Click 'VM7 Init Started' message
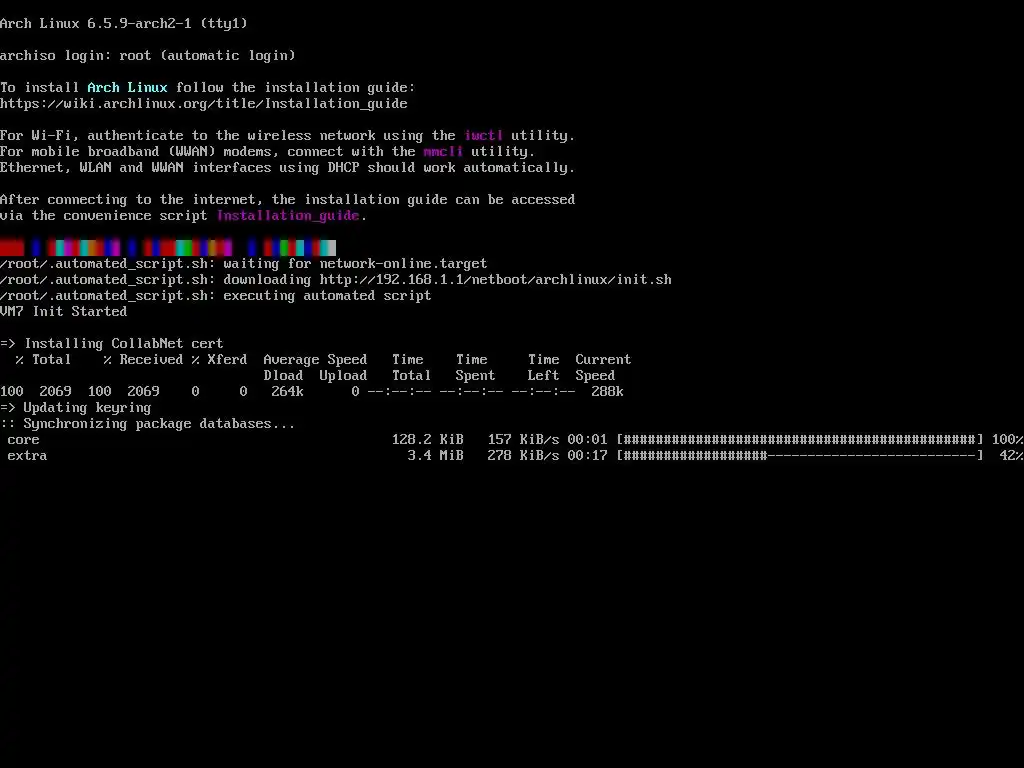Screen dimensions: 1024x768 click(63, 312)
